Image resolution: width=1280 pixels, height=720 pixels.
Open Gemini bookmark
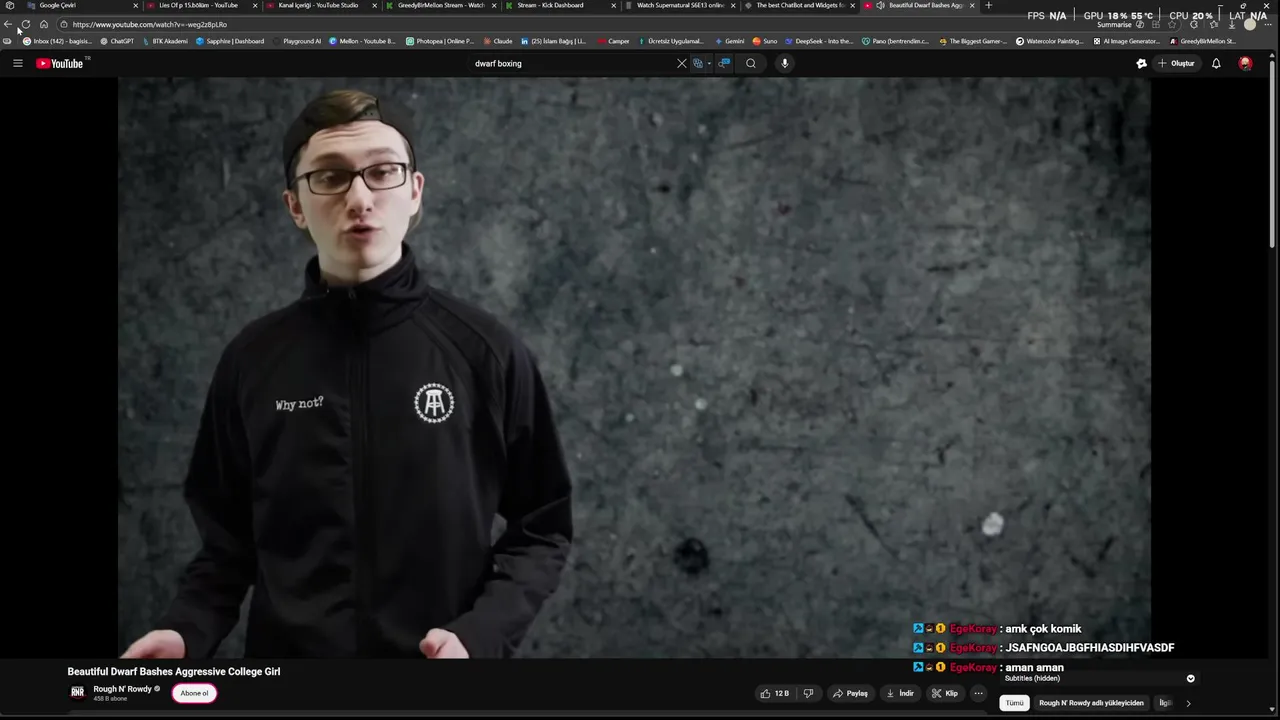pos(729,41)
